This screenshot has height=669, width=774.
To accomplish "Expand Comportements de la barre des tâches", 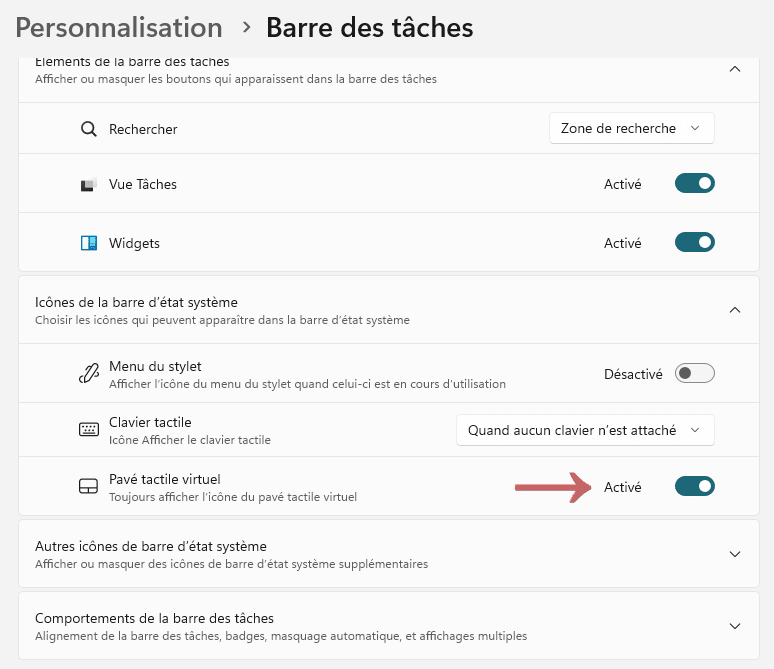I will [x=735, y=626].
